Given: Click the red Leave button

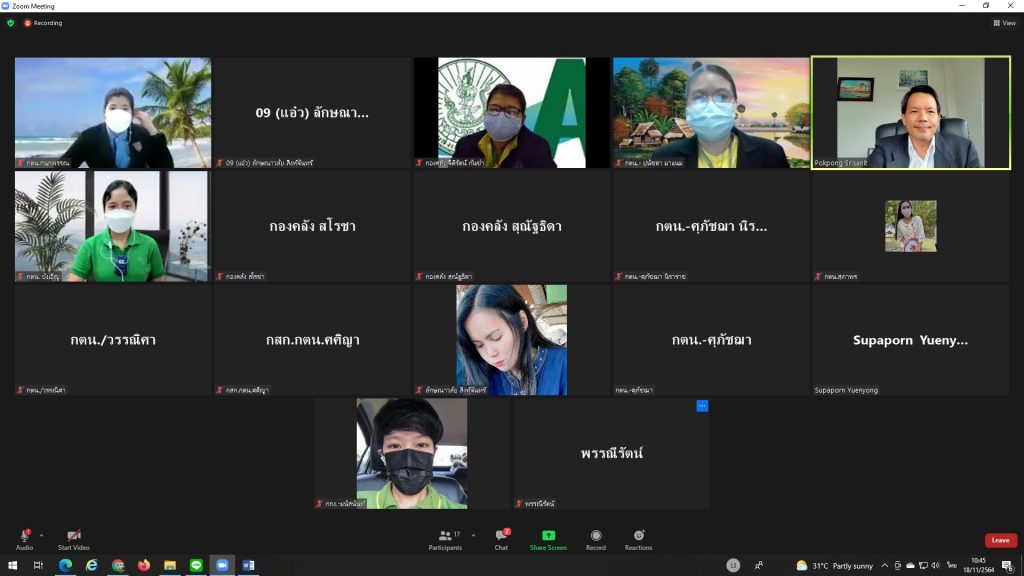Looking at the screenshot, I should (1000, 540).
